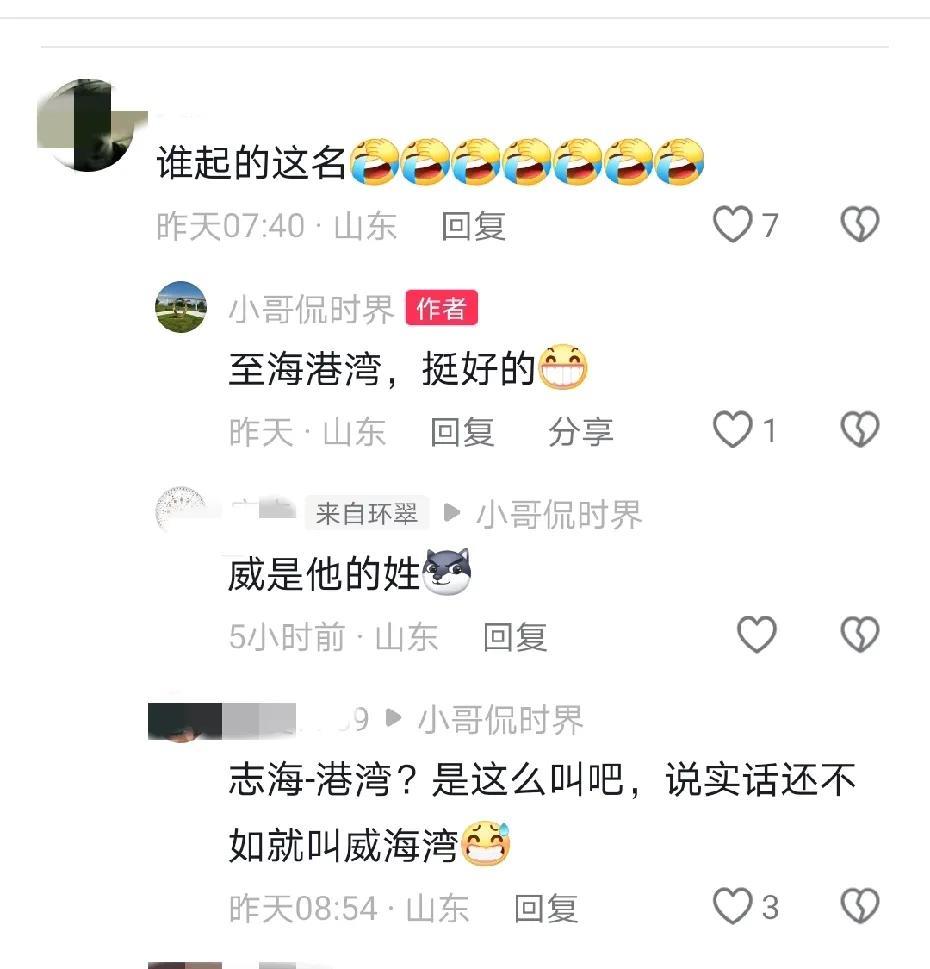The height and width of the screenshot is (969, 930).
Task: Open 小哥侃时界 mention in the 志海-港湾 reply header
Action: click(x=501, y=720)
